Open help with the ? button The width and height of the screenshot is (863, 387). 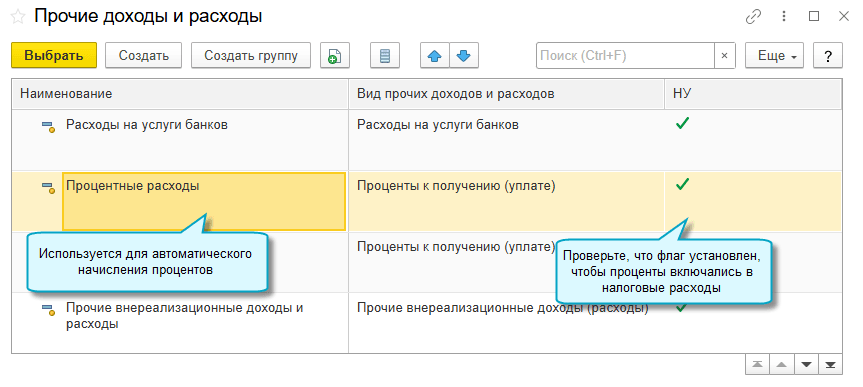827,56
